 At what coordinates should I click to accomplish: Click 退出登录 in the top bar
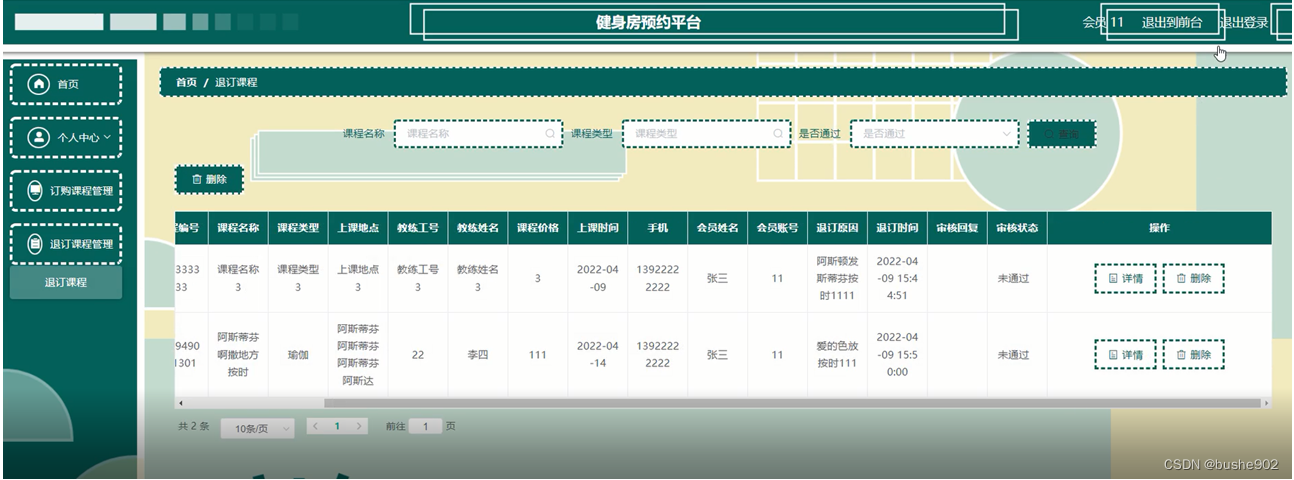(1243, 23)
